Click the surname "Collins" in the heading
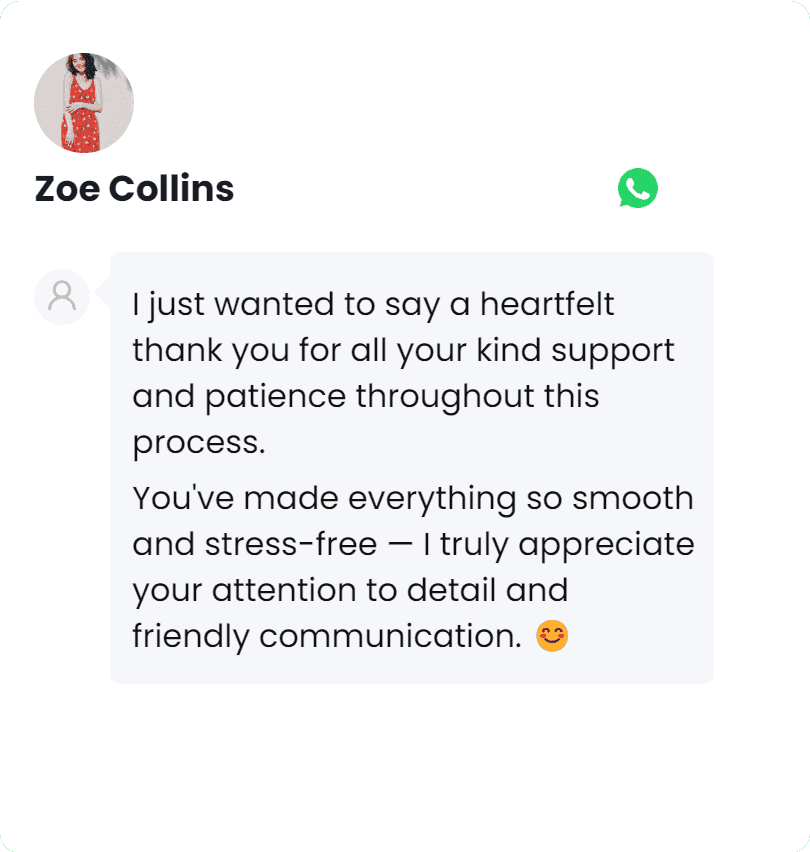 pyautogui.click(x=171, y=188)
